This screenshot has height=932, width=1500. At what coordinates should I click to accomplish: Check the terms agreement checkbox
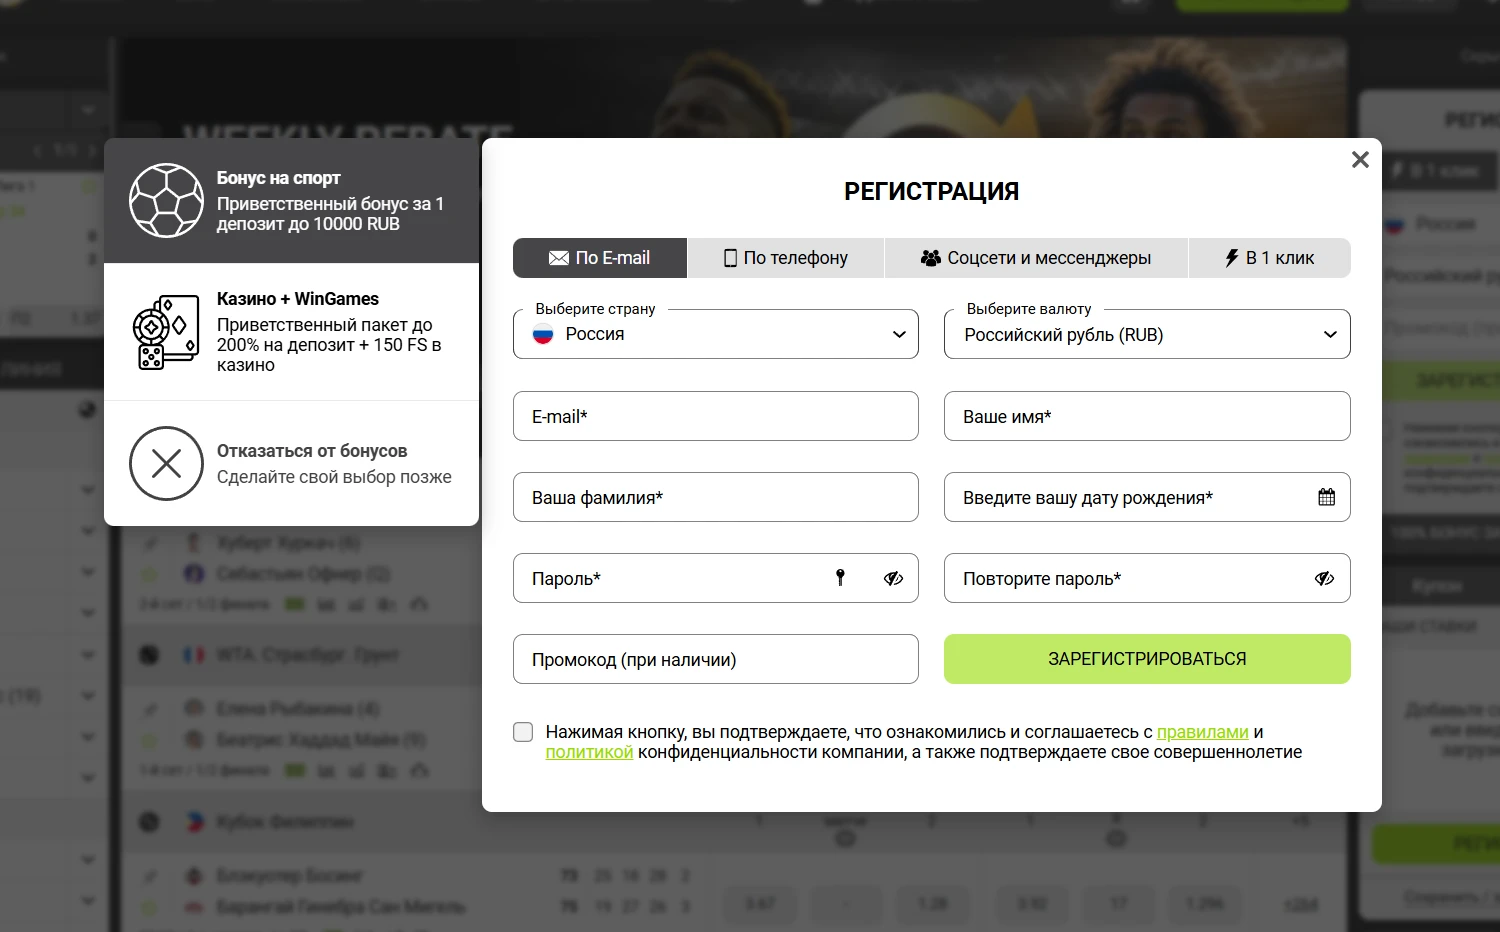click(523, 732)
